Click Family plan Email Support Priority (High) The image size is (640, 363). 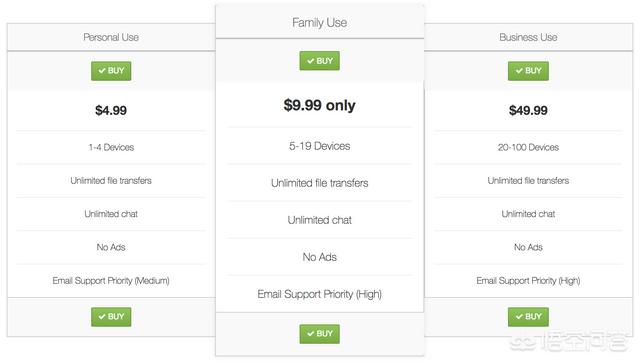pos(320,294)
